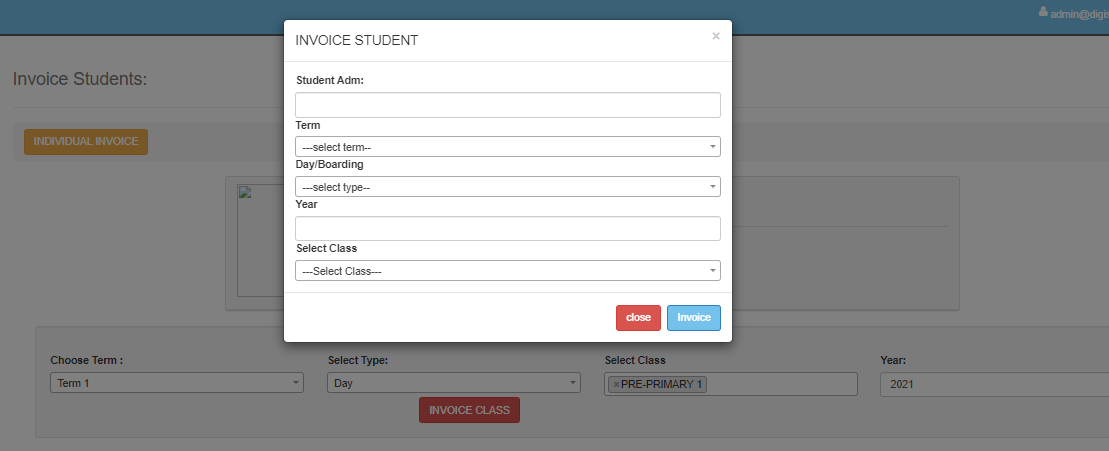
Task: Select the PRE-PRIMARY 1 tag label
Action: [663, 384]
